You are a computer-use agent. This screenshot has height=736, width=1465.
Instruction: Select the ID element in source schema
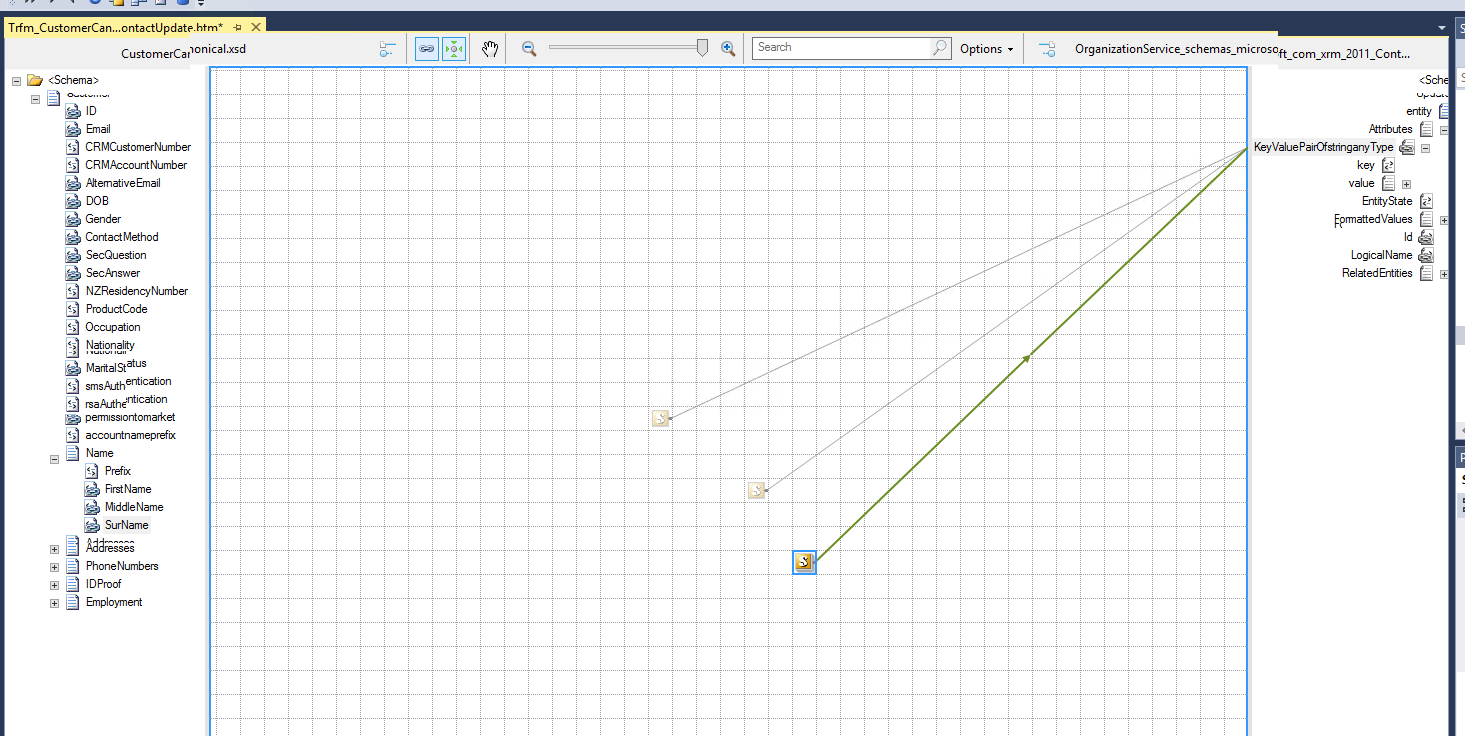[x=91, y=111]
